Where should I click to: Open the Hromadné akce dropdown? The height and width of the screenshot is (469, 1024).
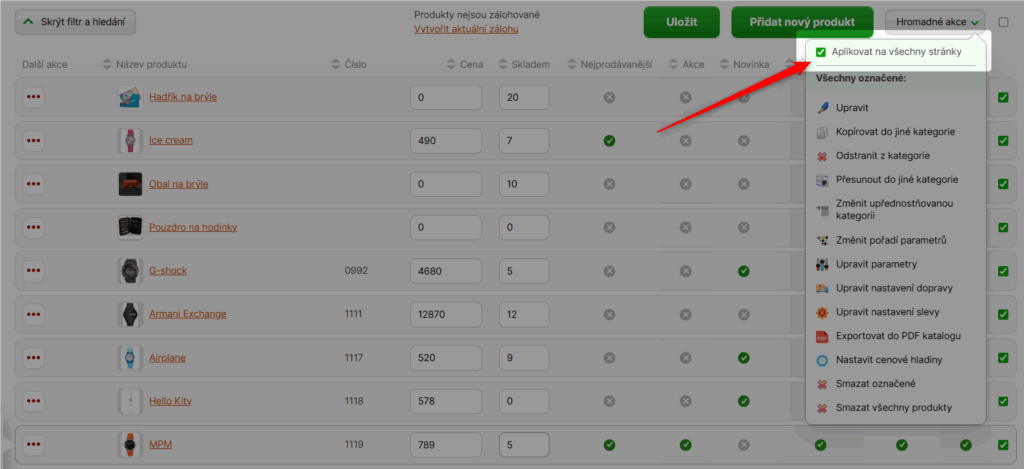(x=936, y=22)
